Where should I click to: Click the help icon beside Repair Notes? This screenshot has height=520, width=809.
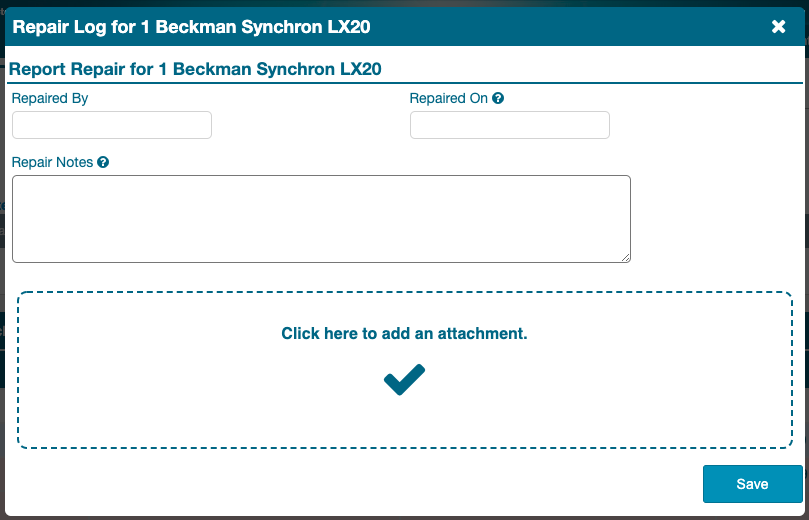103,162
